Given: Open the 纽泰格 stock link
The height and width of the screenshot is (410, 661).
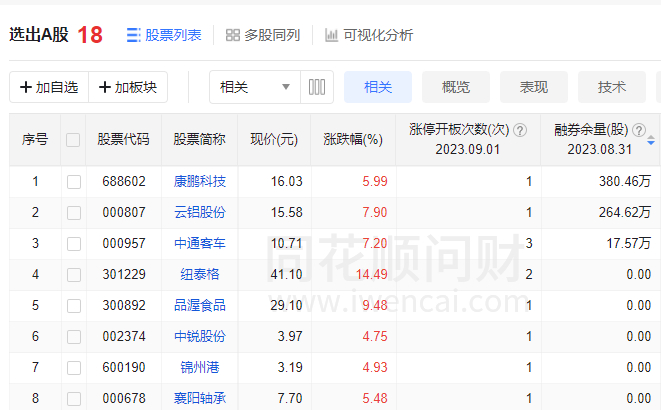Looking at the screenshot, I should pyautogui.click(x=200, y=275).
